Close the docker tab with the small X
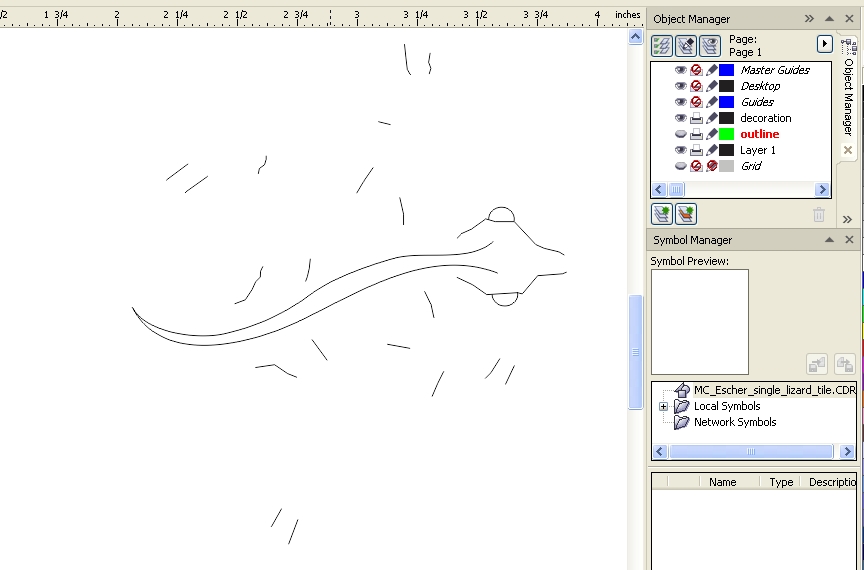 point(848,150)
